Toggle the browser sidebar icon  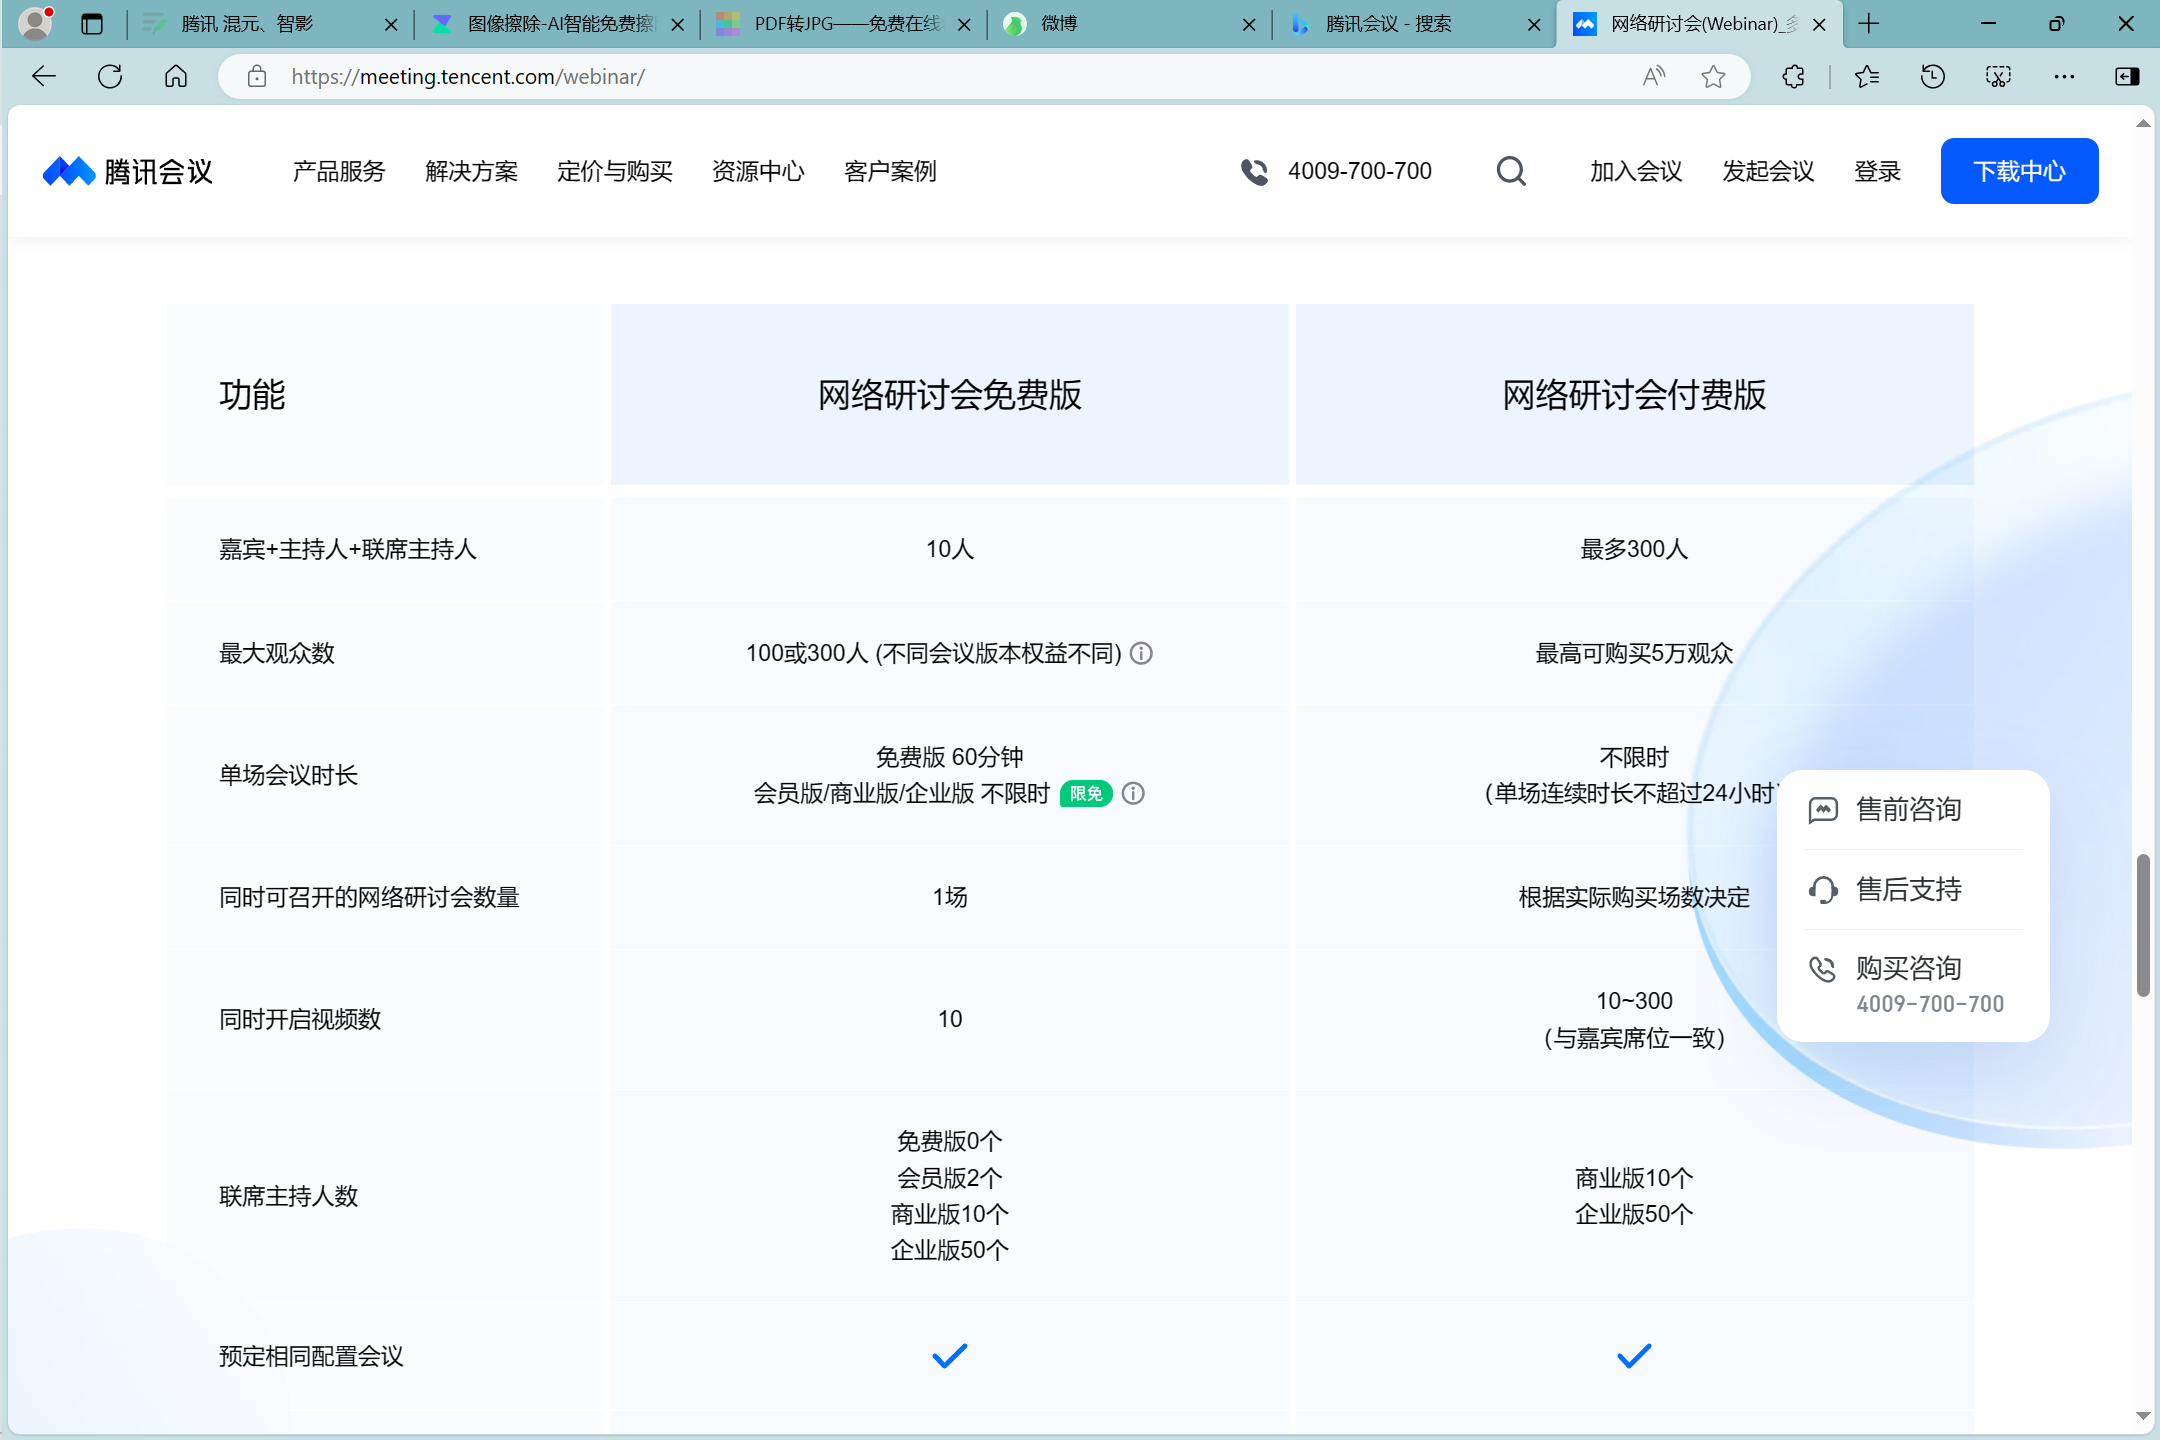[2127, 76]
